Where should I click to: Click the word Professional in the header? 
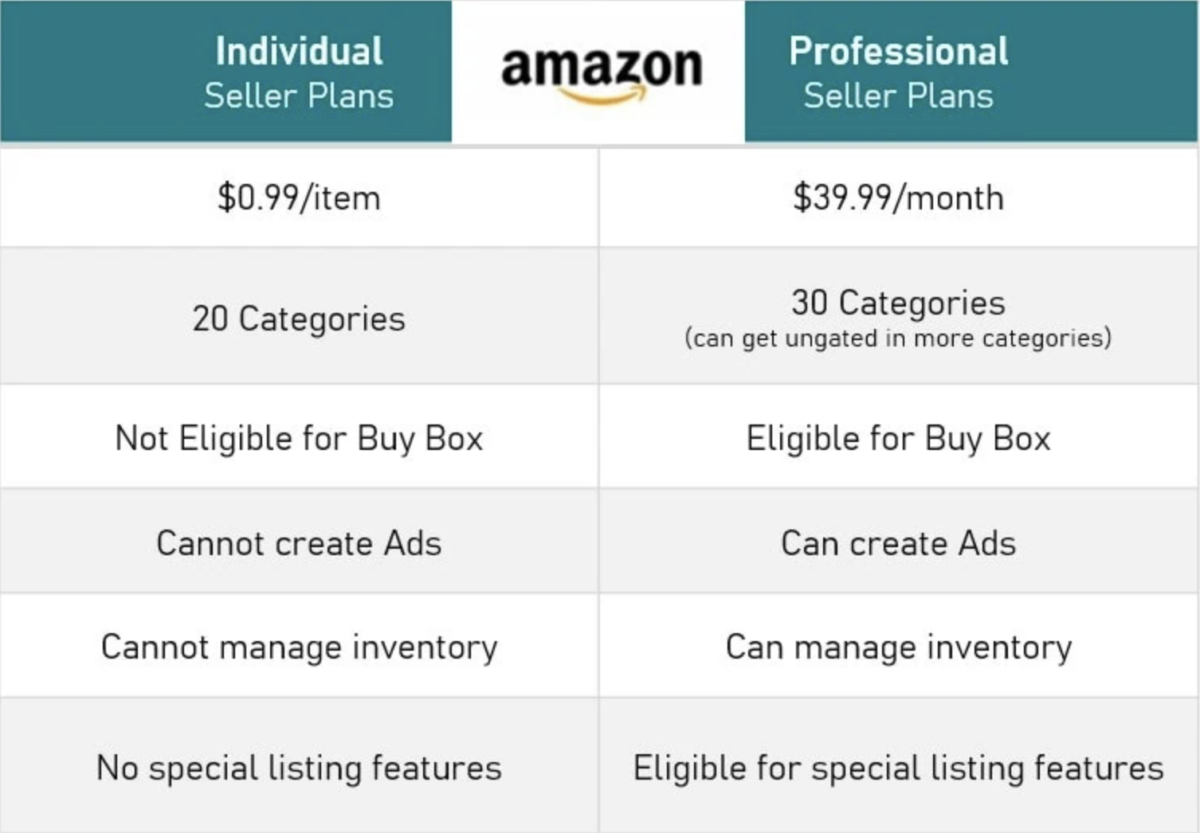pos(898,51)
